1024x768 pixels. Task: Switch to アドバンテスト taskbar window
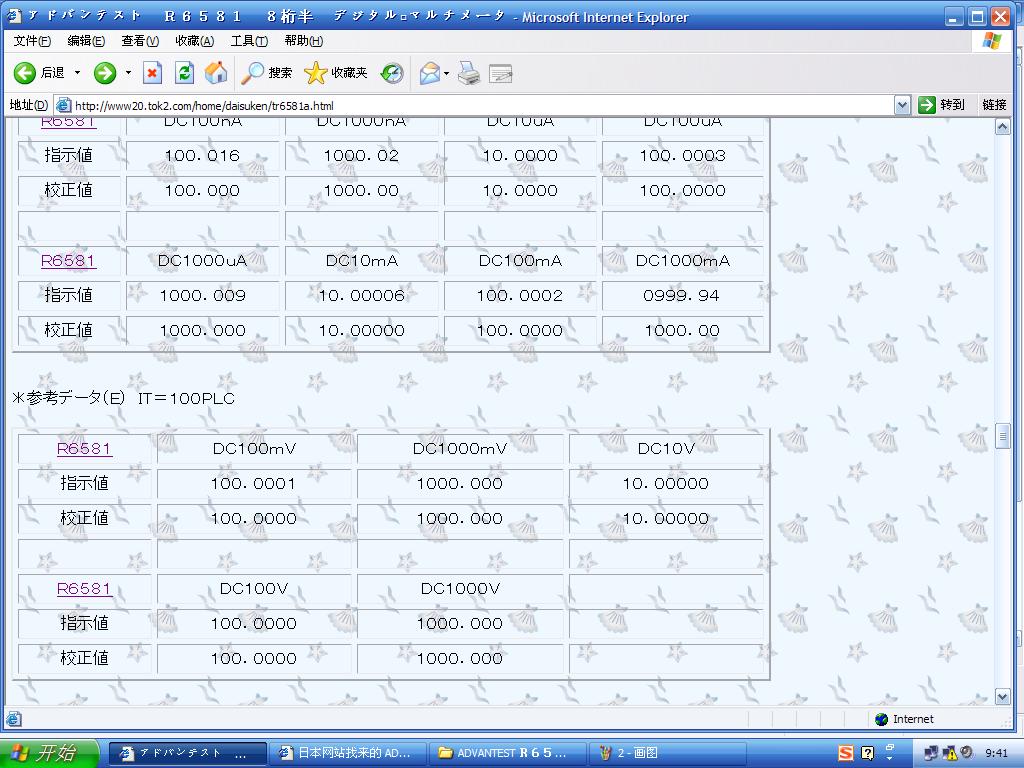(x=187, y=753)
